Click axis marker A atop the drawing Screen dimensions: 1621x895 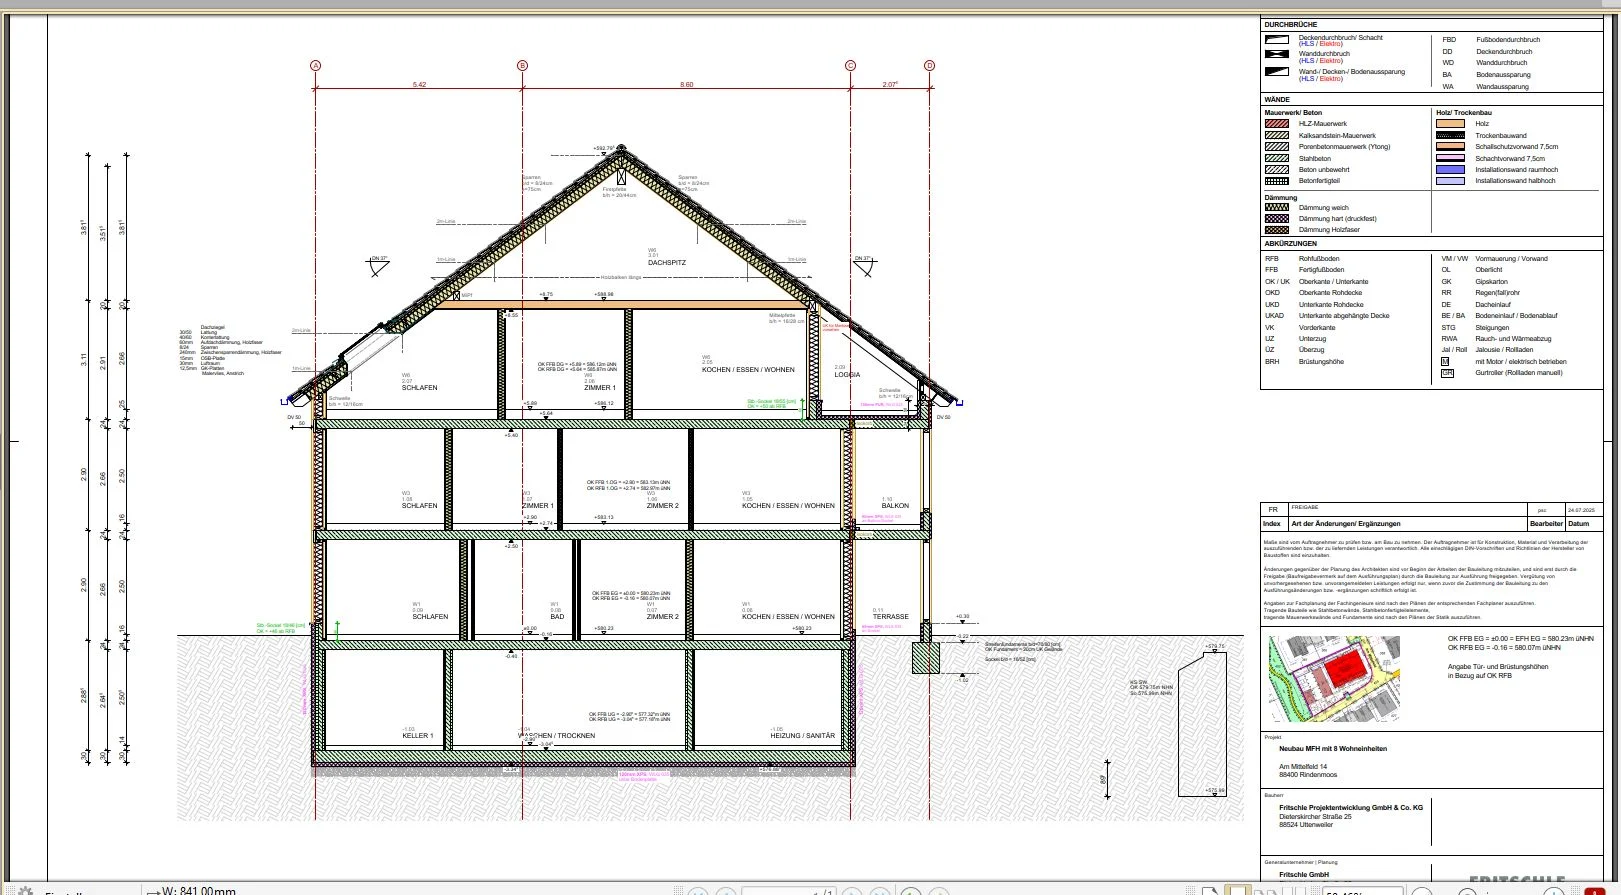click(x=316, y=66)
